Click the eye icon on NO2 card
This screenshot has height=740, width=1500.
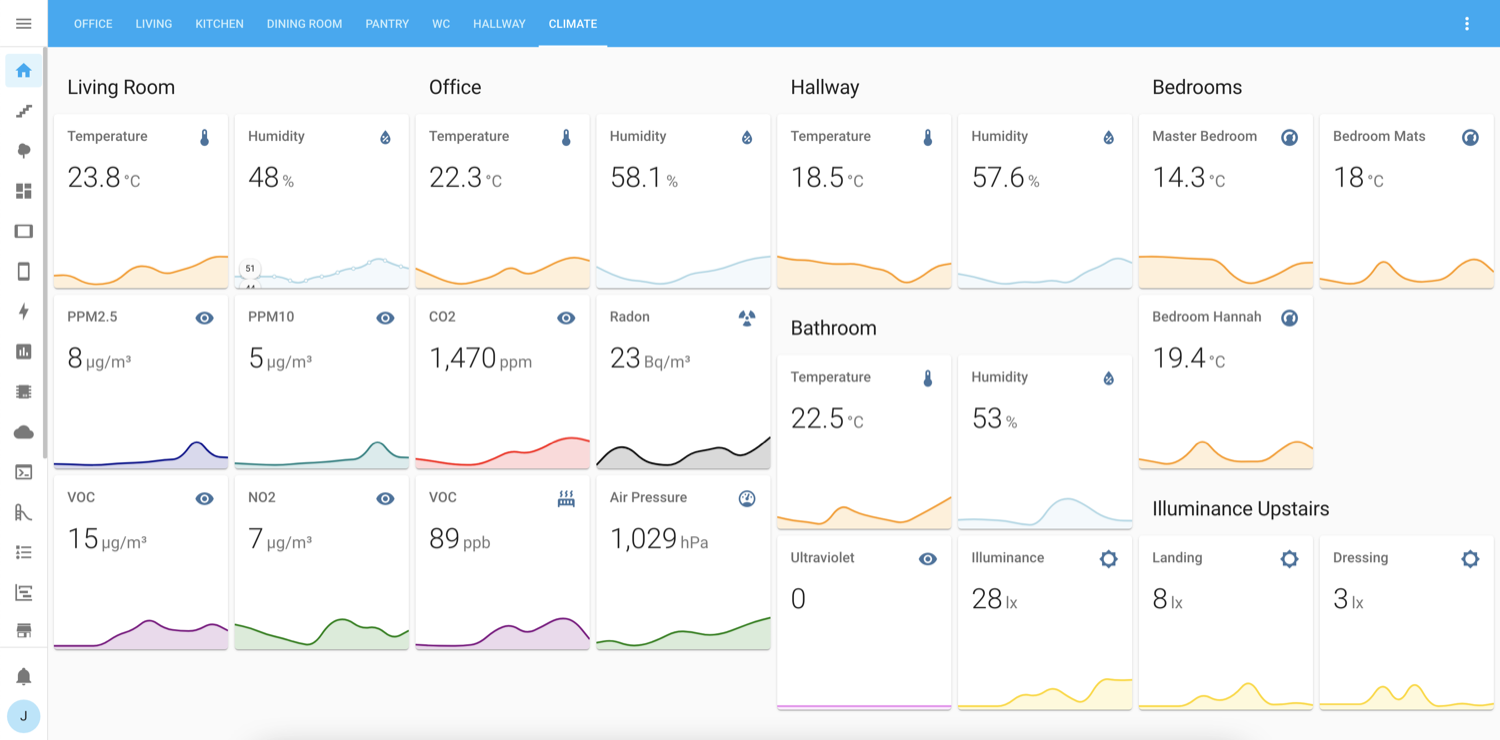386,498
